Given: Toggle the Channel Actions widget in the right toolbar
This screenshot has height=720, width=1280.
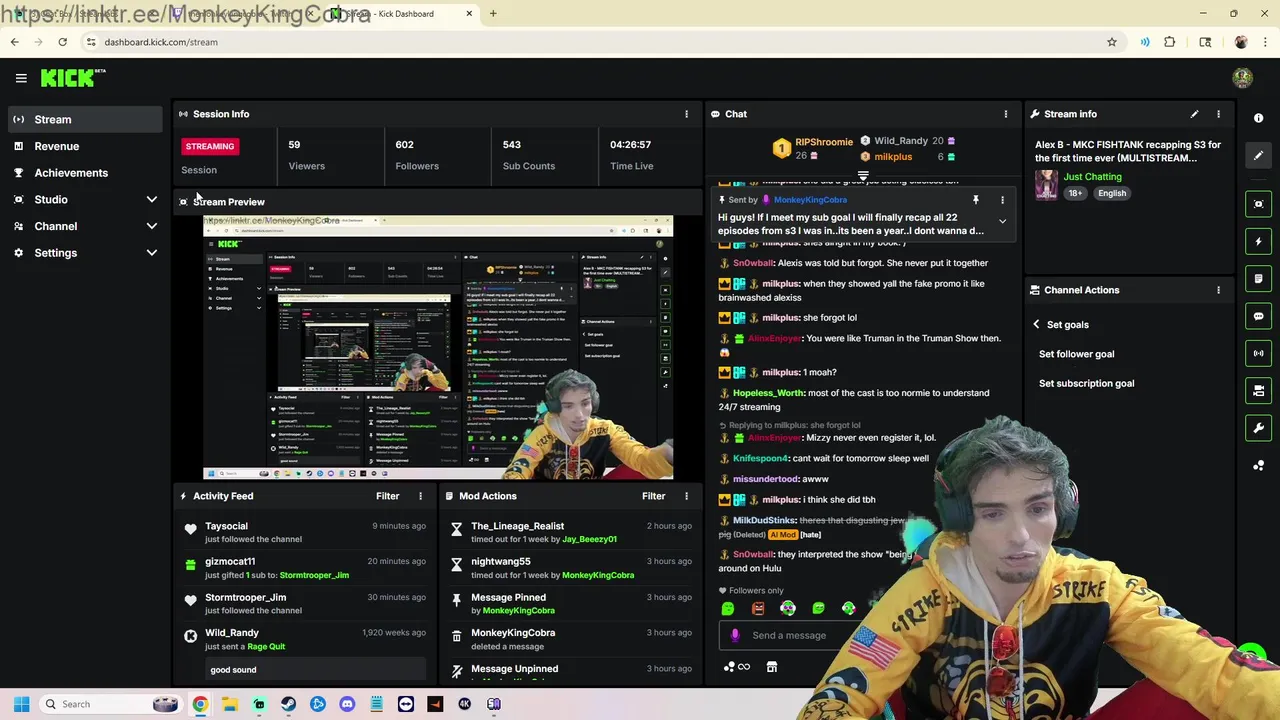Looking at the screenshot, I should (x=1258, y=391).
